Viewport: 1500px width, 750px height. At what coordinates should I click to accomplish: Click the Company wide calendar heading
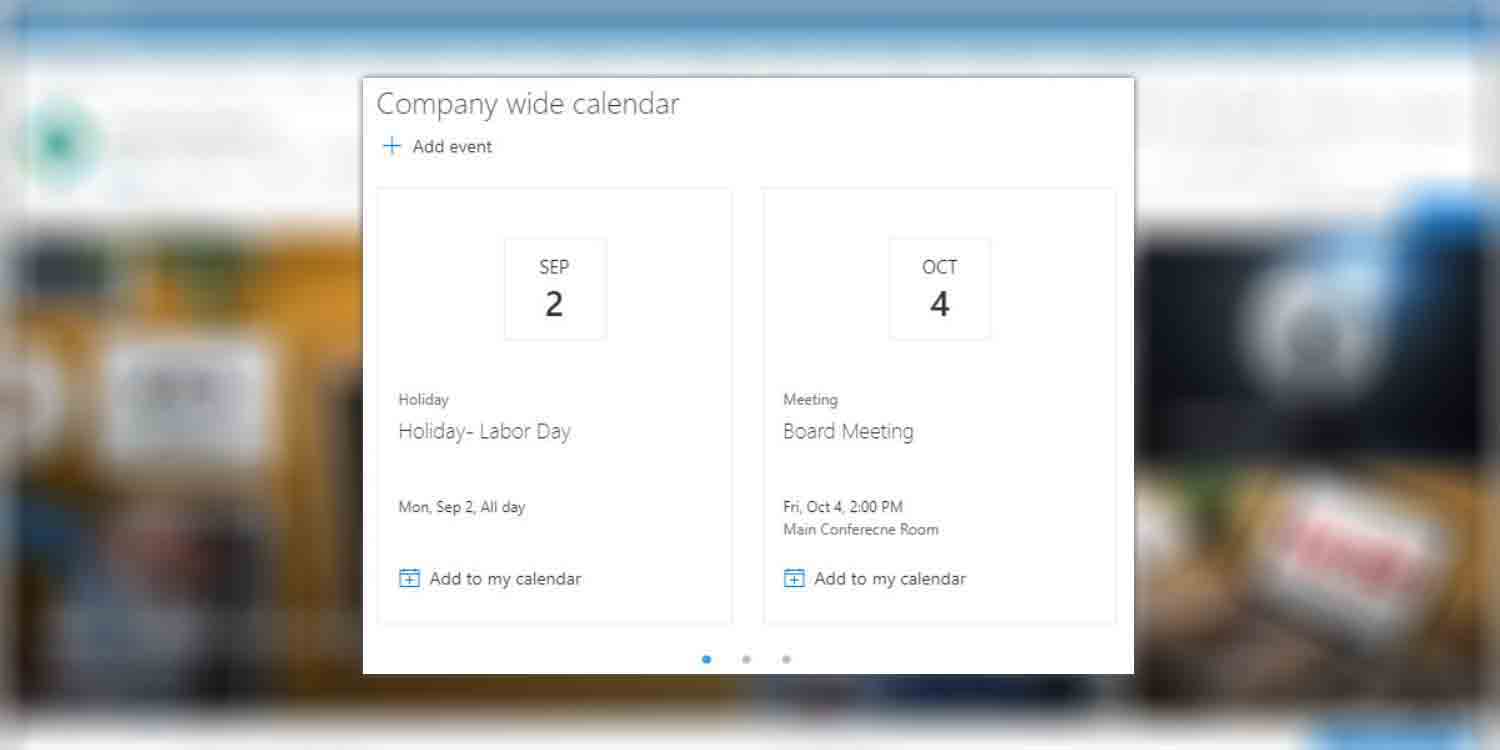pyautogui.click(x=527, y=103)
